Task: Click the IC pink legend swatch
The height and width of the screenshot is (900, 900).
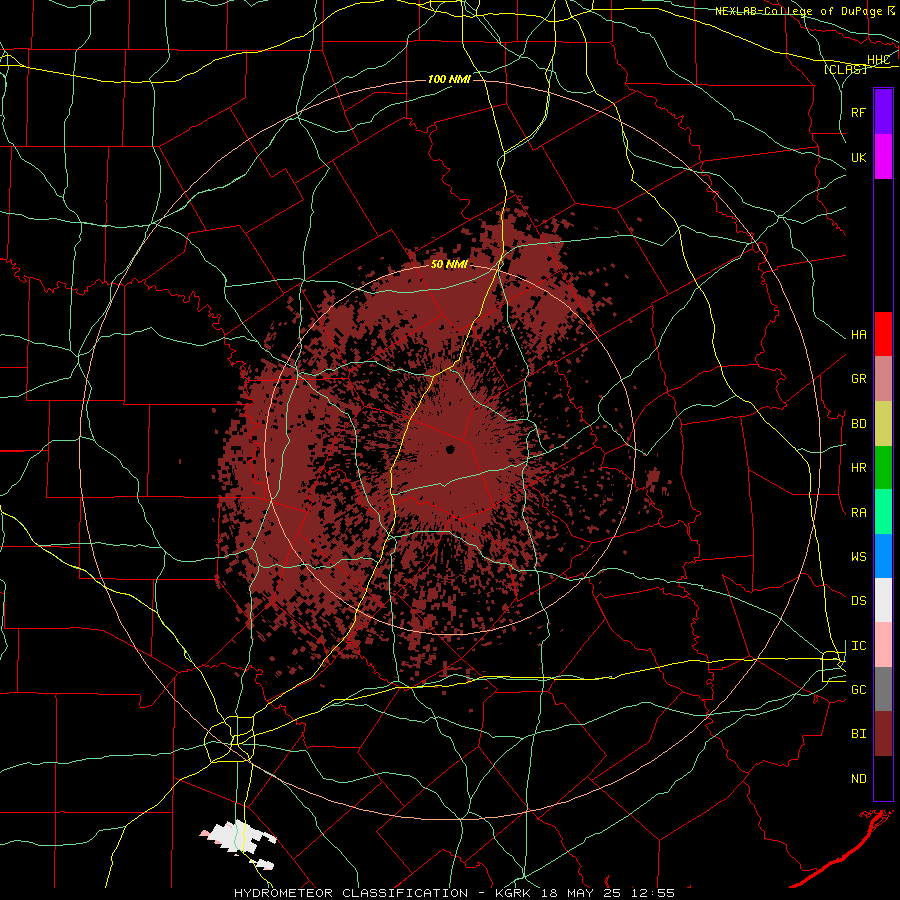Action: pos(883,645)
